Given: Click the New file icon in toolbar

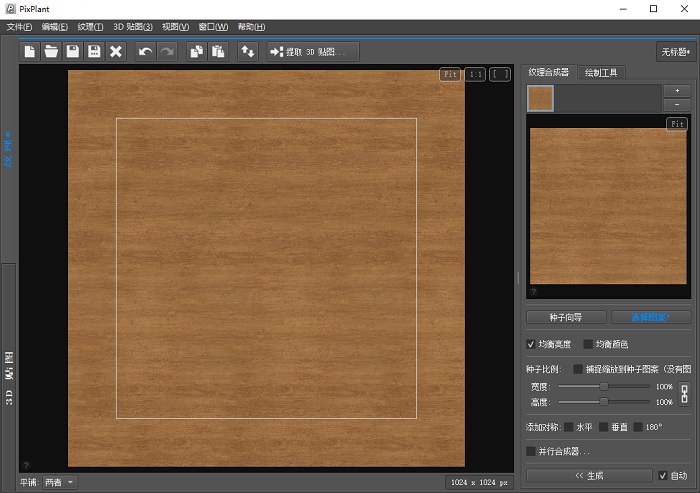Looking at the screenshot, I should coord(30,51).
